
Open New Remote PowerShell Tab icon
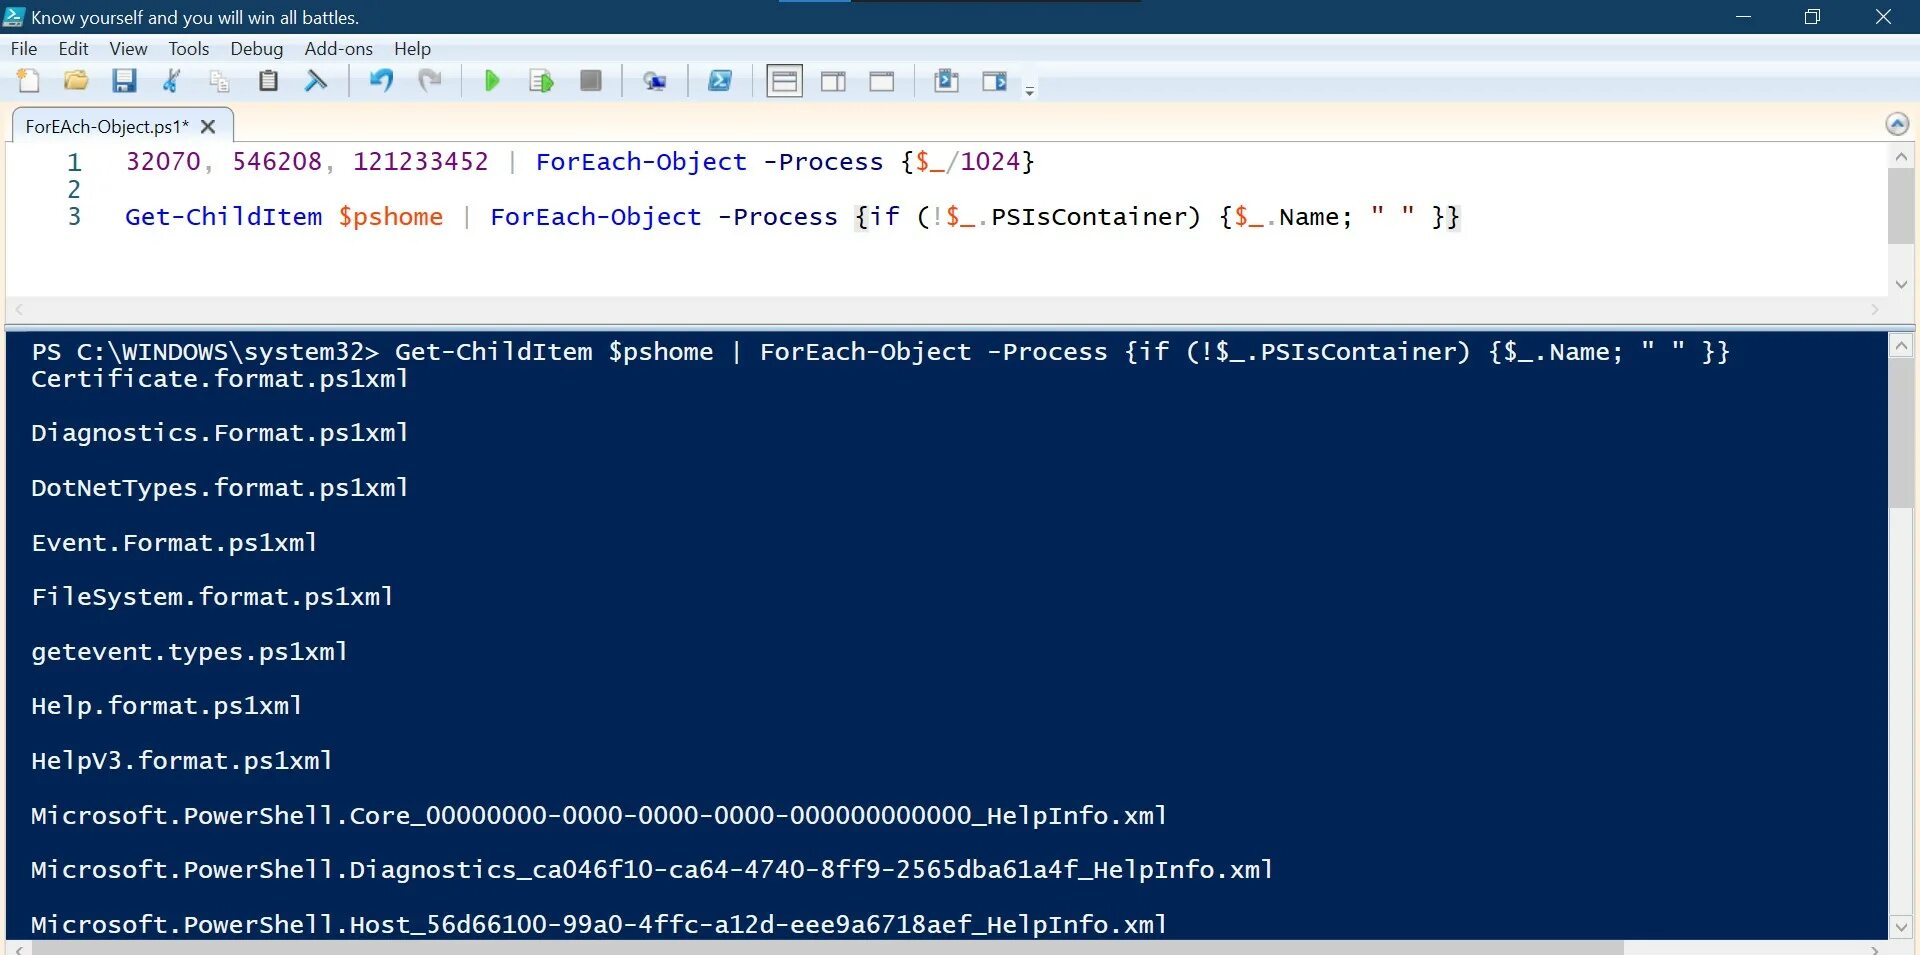[655, 81]
